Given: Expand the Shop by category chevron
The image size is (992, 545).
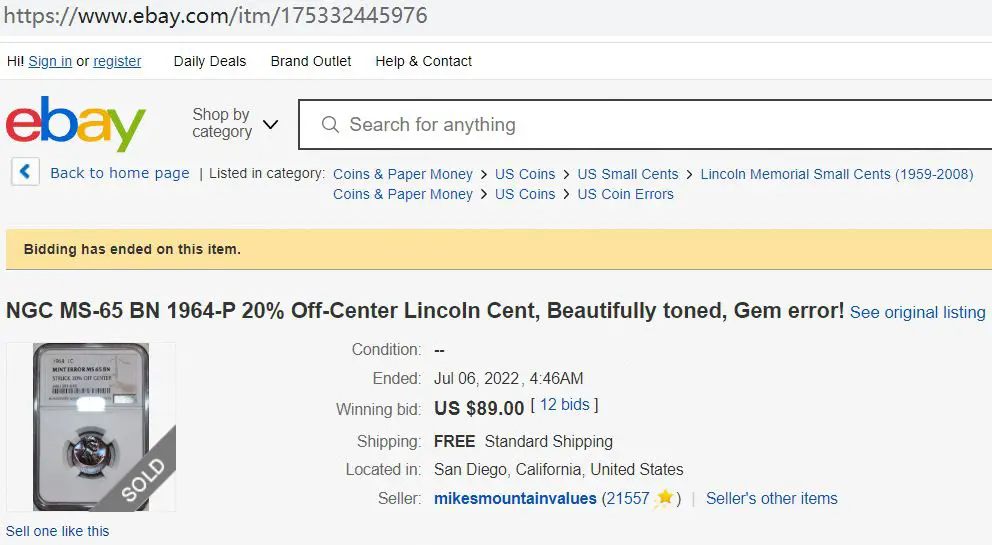Looking at the screenshot, I should (270, 124).
